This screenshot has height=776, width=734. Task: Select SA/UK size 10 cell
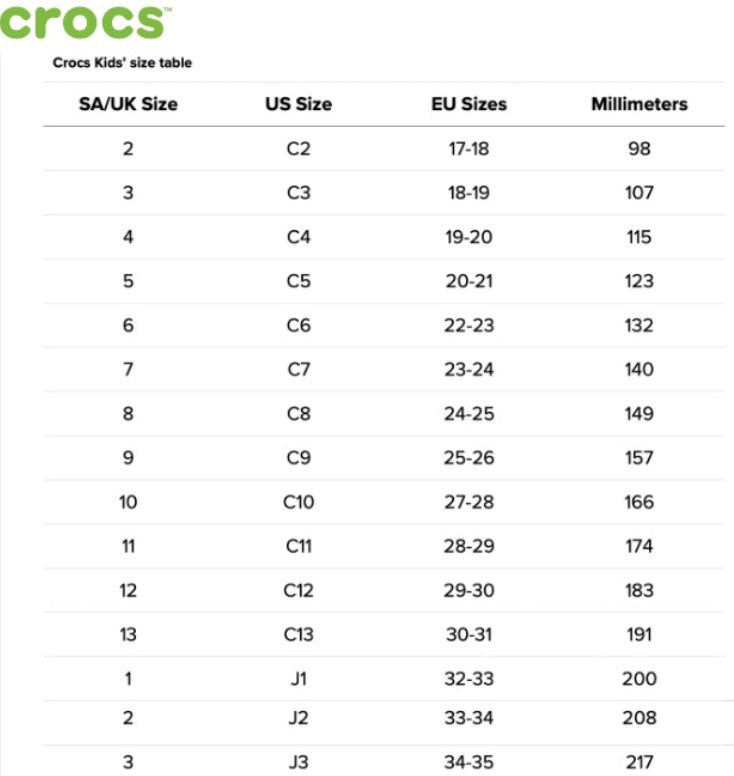[128, 502]
